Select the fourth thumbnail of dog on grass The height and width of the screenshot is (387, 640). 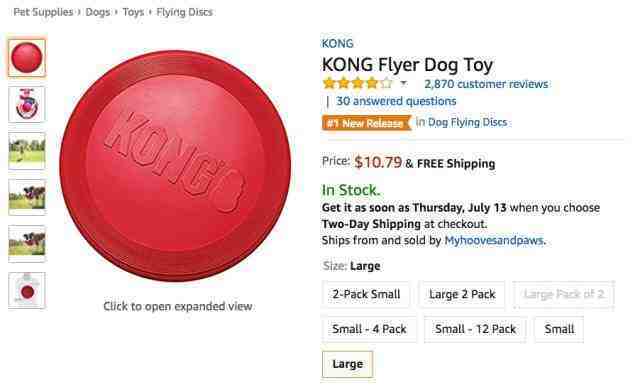tap(27, 197)
